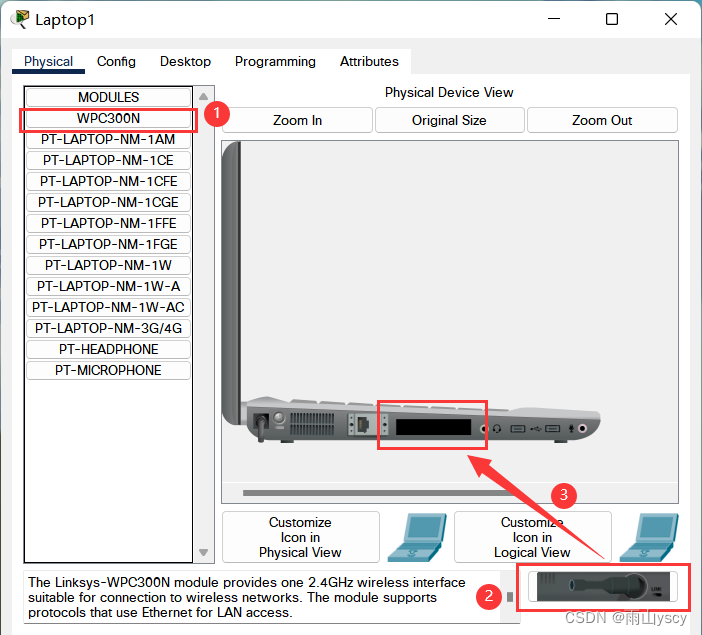This screenshot has width=702, height=635.
Task: Close the Laptop1 window
Action: (671, 19)
